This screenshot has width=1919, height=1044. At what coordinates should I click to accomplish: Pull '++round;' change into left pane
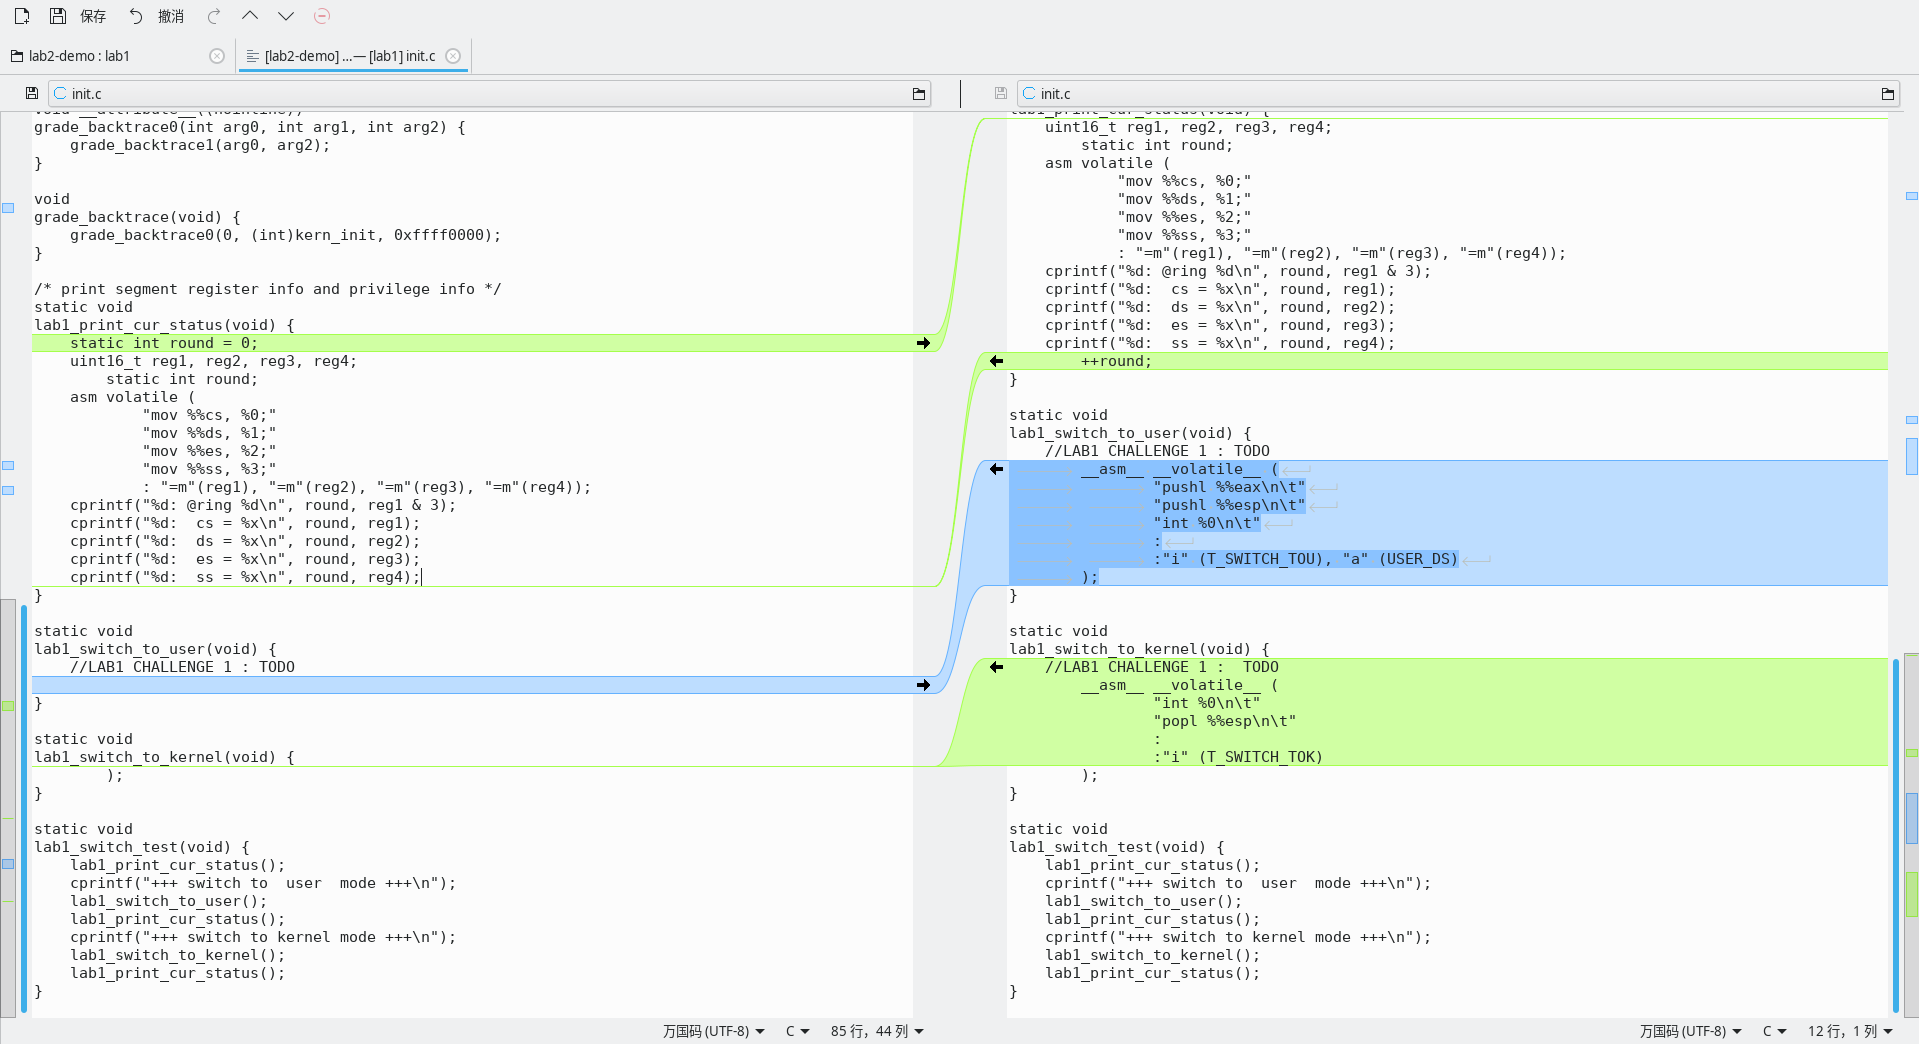pos(996,361)
